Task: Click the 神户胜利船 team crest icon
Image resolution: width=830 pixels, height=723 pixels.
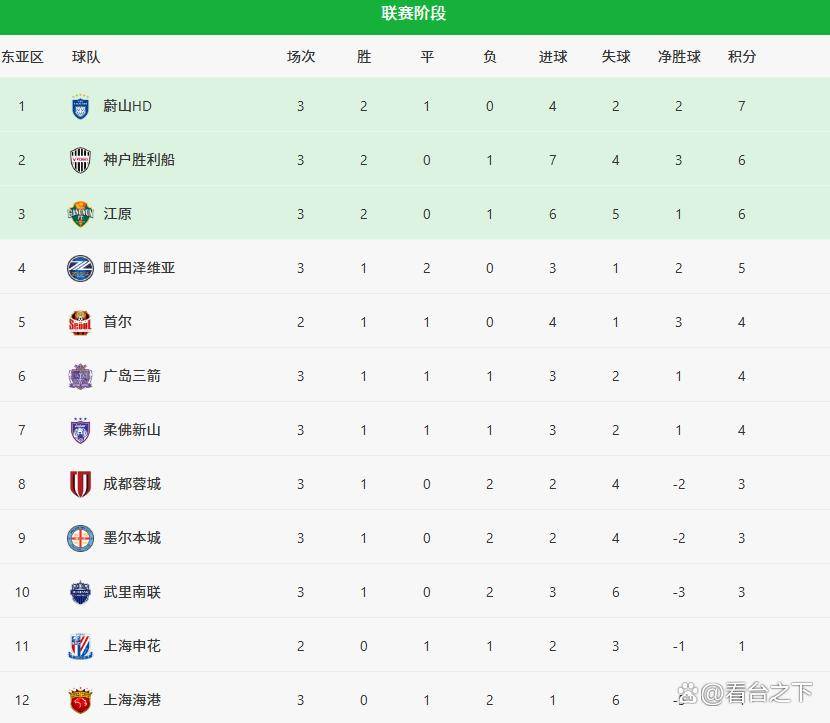Action: pyautogui.click(x=80, y=160)
